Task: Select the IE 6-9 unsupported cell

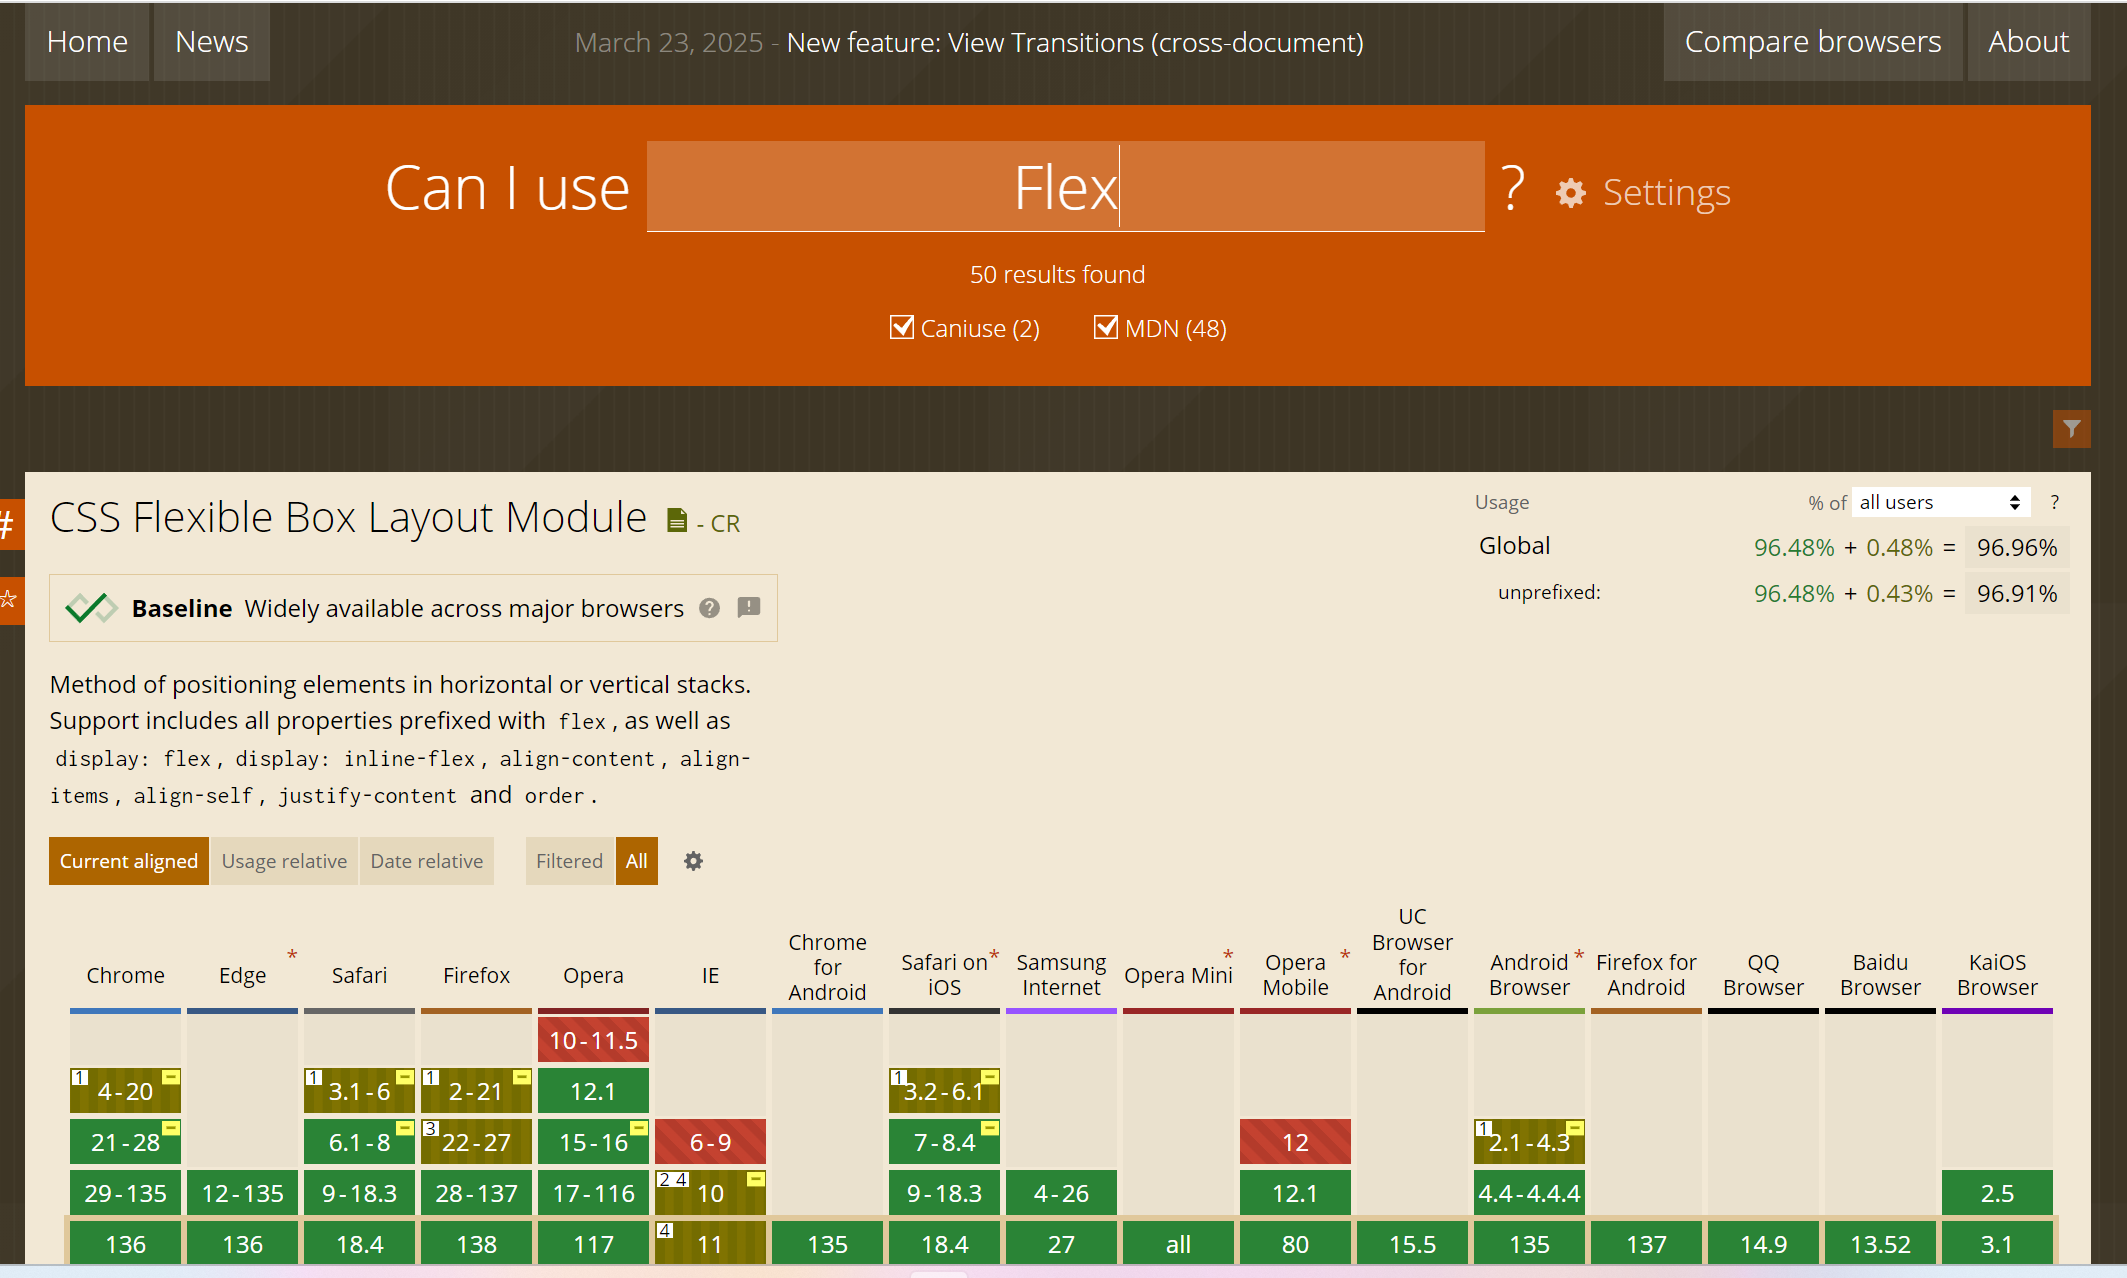Action: coord(710,1142)
